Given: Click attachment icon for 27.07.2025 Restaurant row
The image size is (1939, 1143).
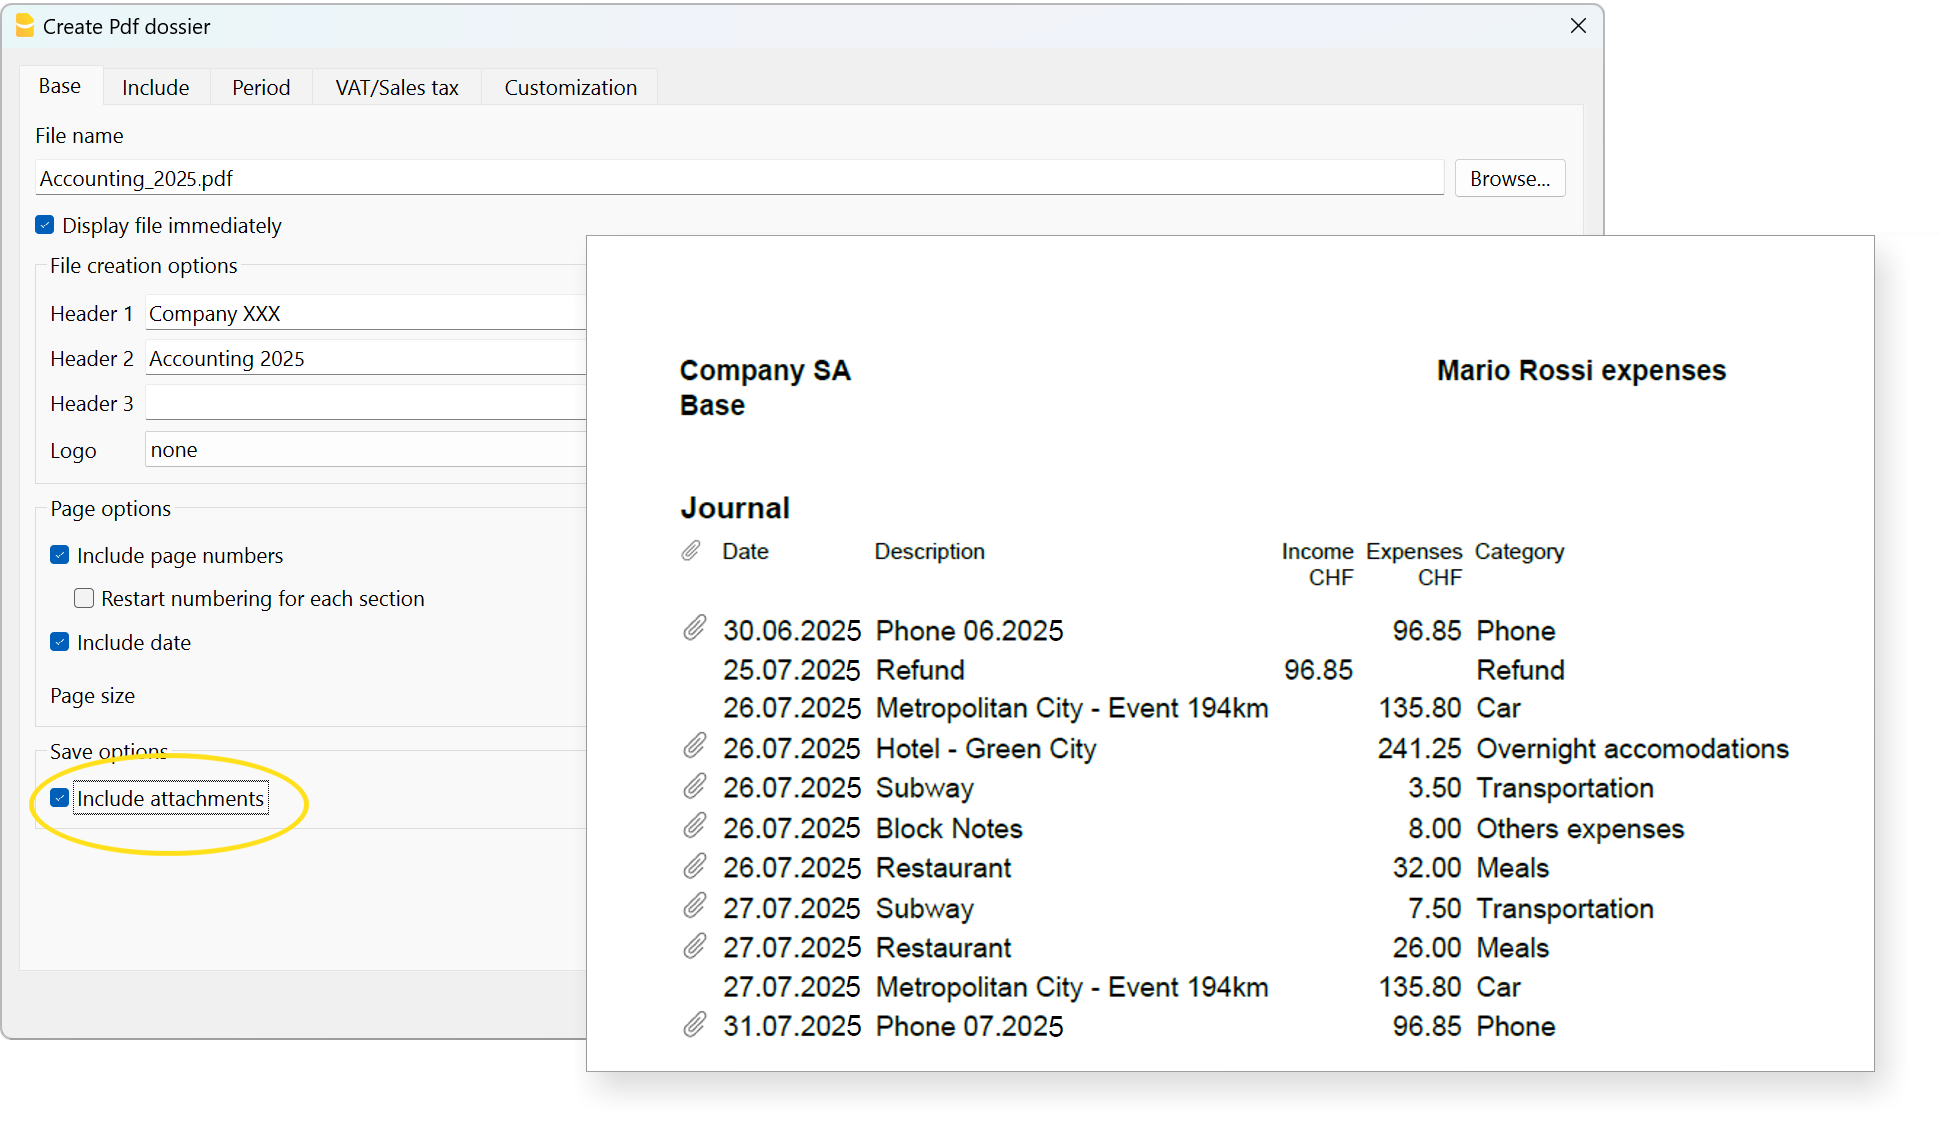Looking at the screenshot, I should [x=694, y=946].
